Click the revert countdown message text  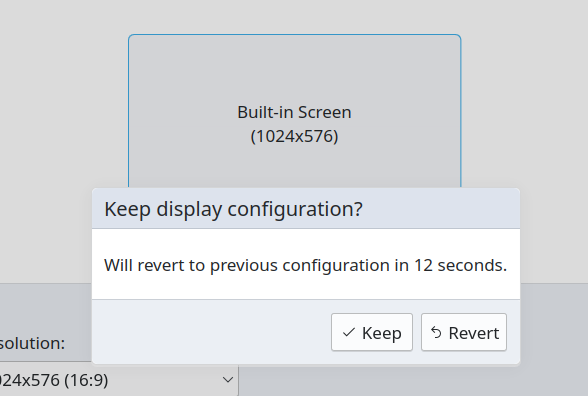coord(305,266)
